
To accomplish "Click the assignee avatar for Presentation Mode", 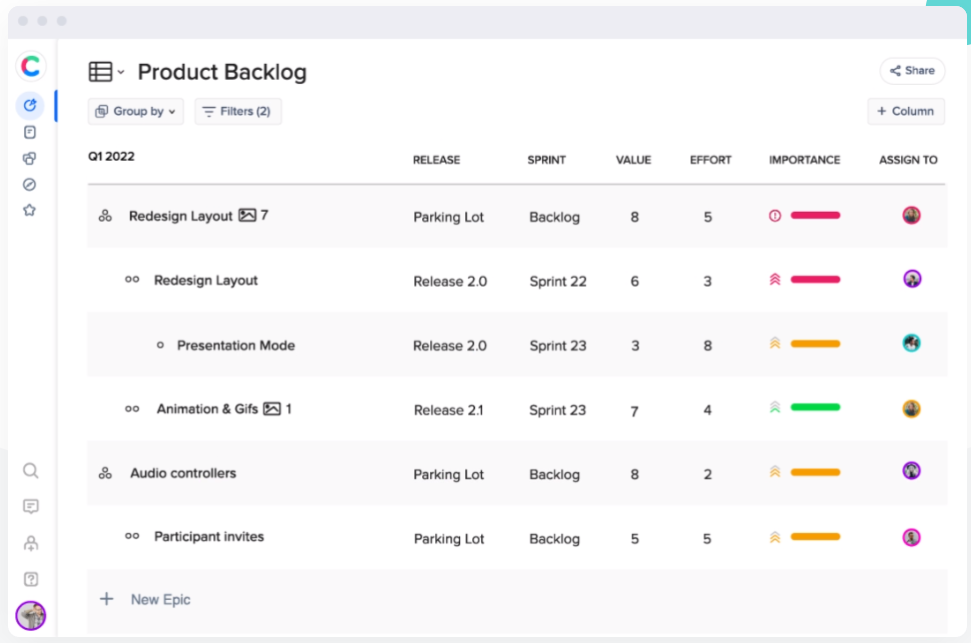I will 911,343.
